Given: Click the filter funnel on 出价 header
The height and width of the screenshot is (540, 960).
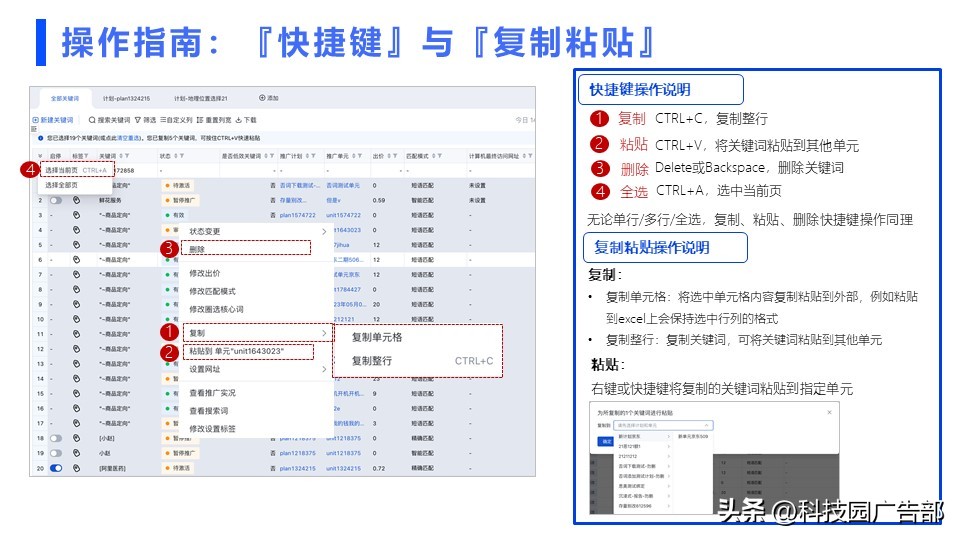Looking at the screenshot, I should click(395, 156).
